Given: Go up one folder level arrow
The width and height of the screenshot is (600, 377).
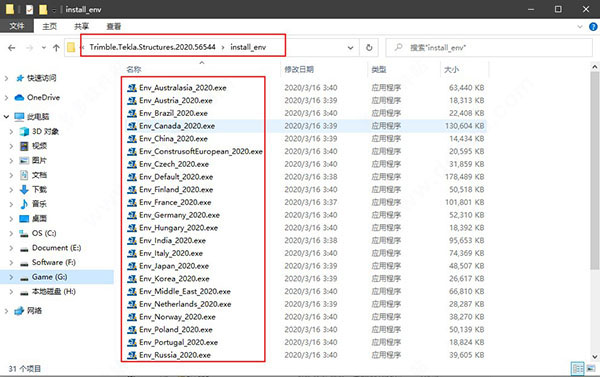Looking at the screenshot, I should tap(56, 48).
